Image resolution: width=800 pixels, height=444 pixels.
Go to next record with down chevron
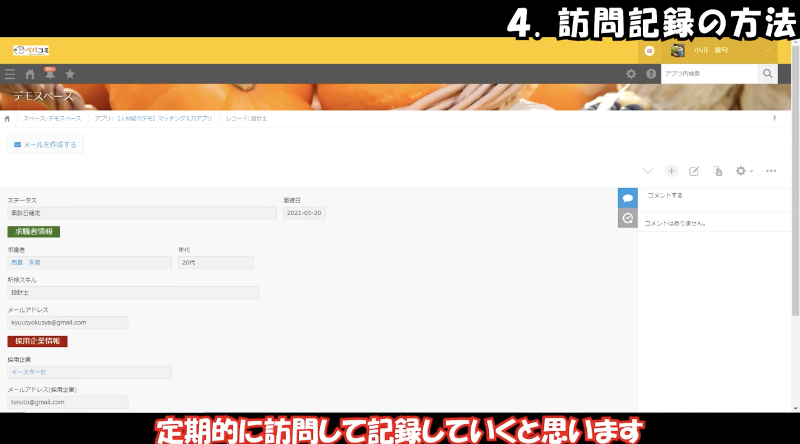click(x=648, y=171)
